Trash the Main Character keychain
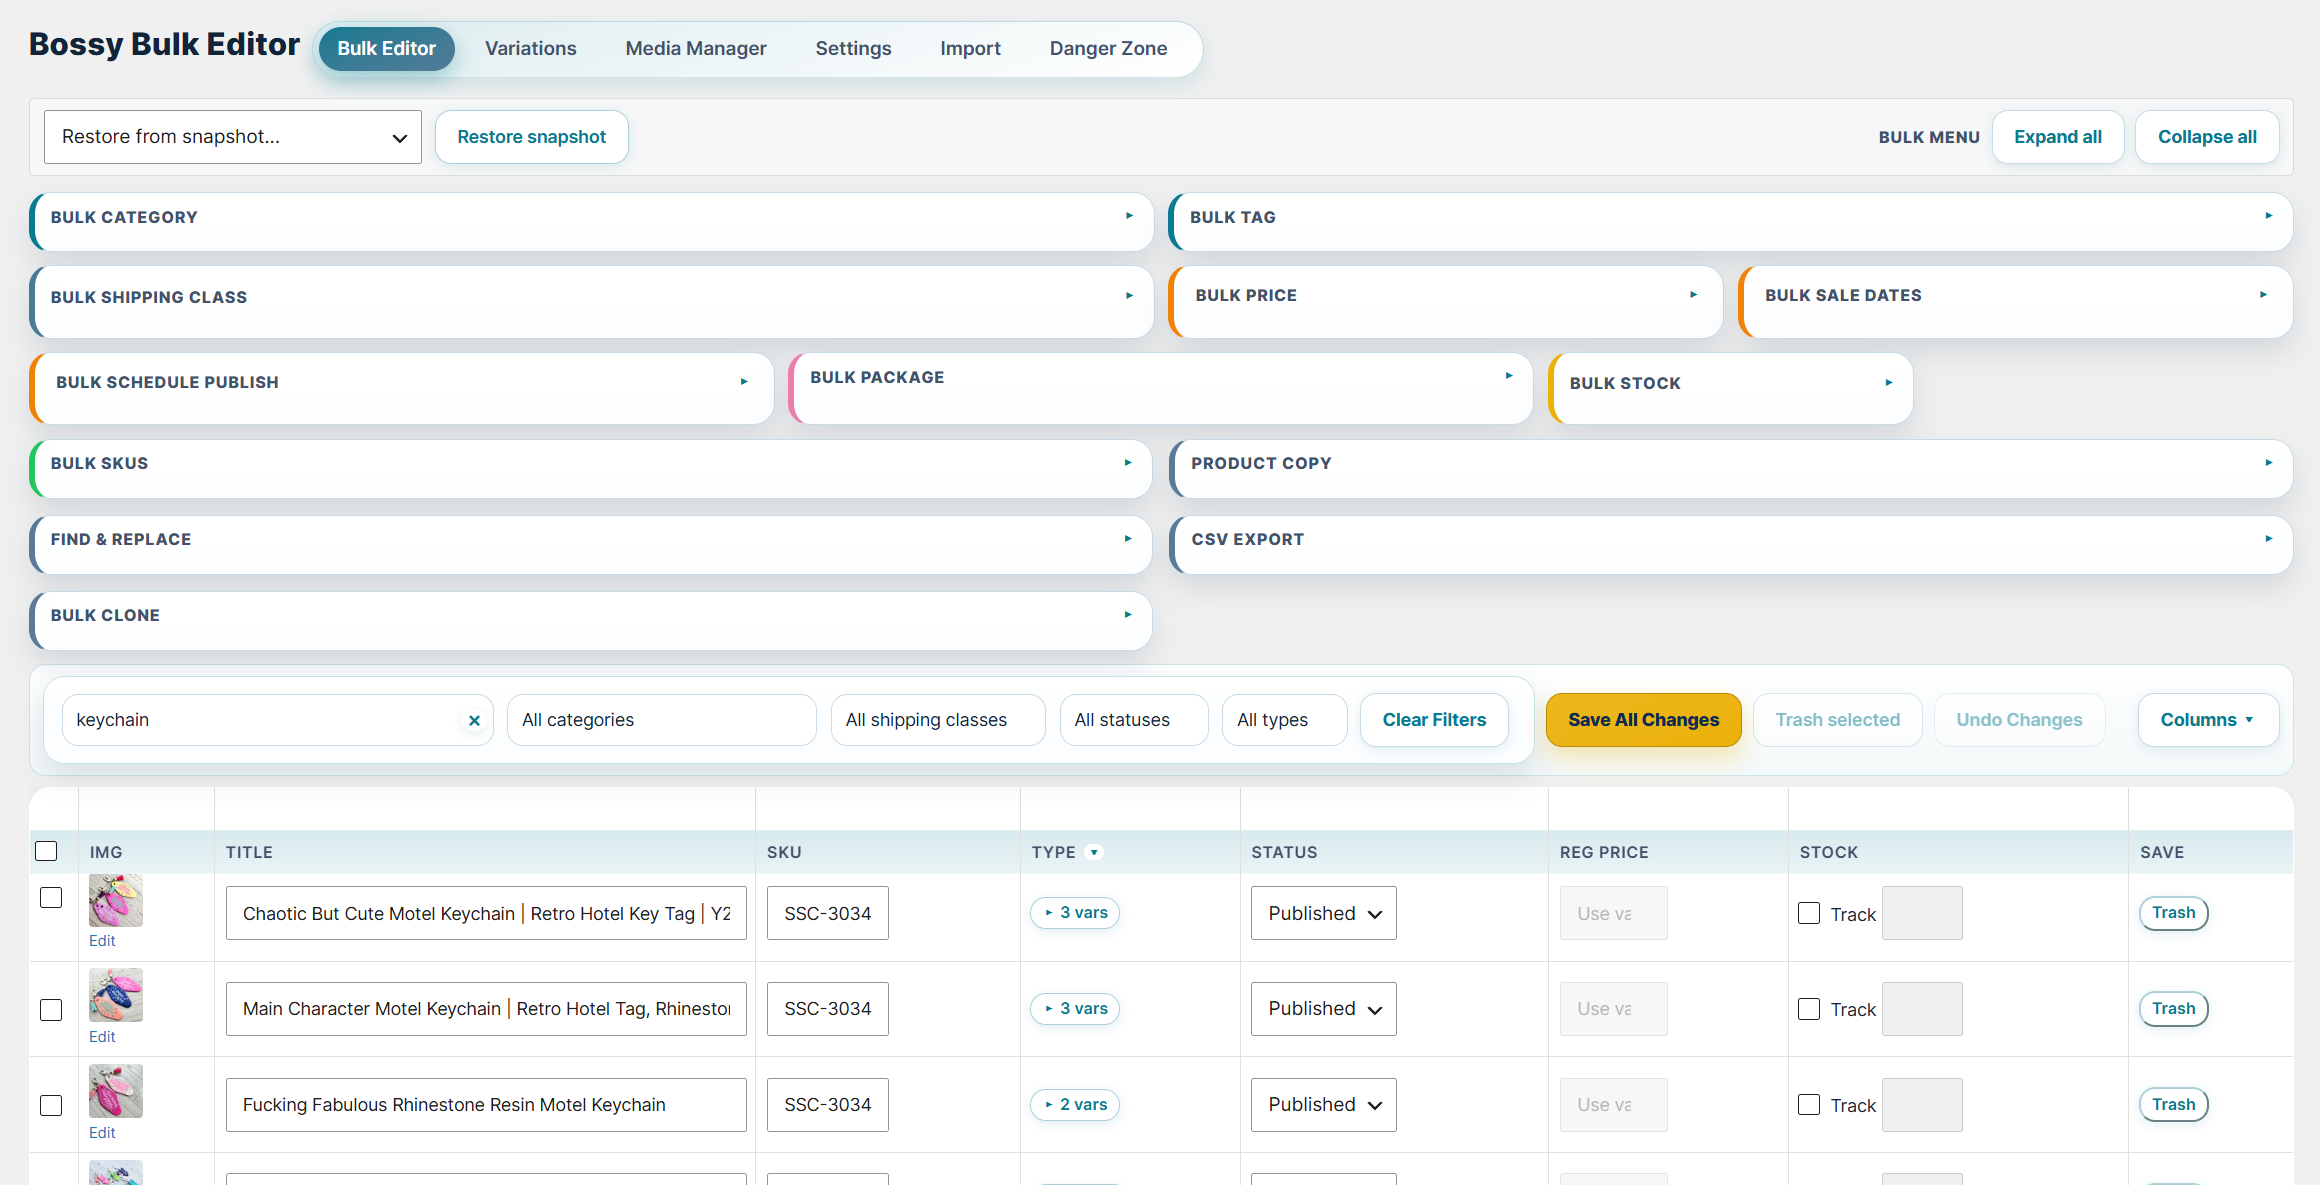 point(2173,1009)
